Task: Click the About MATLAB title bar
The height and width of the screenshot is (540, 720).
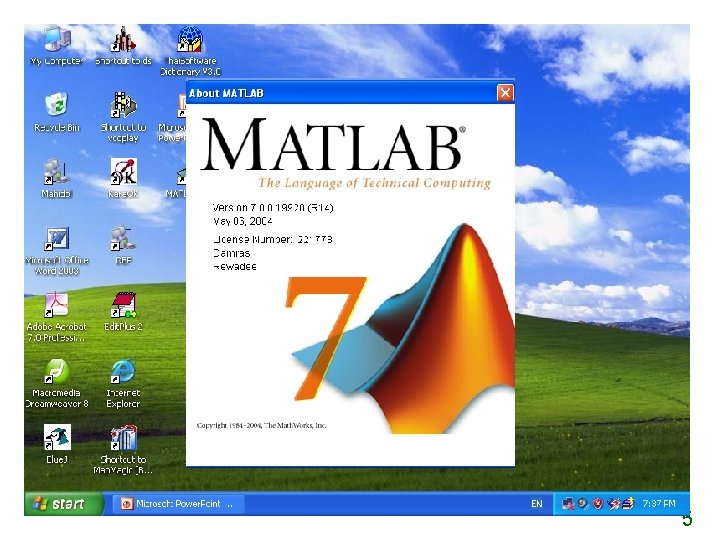Action: (x=350, y=93)
